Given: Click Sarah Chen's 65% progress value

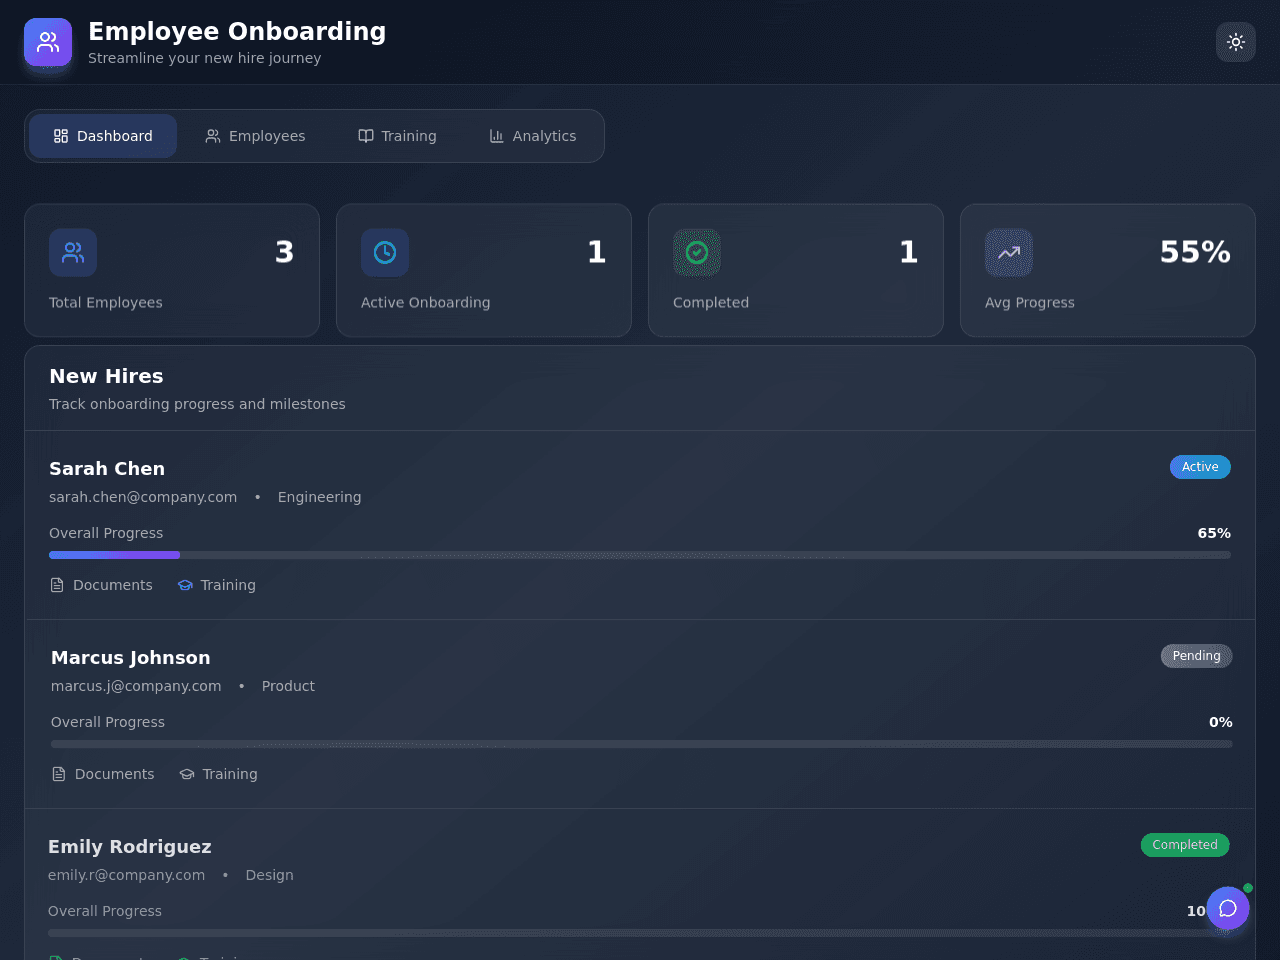Looking at the screenshot, I should 1214,533.
